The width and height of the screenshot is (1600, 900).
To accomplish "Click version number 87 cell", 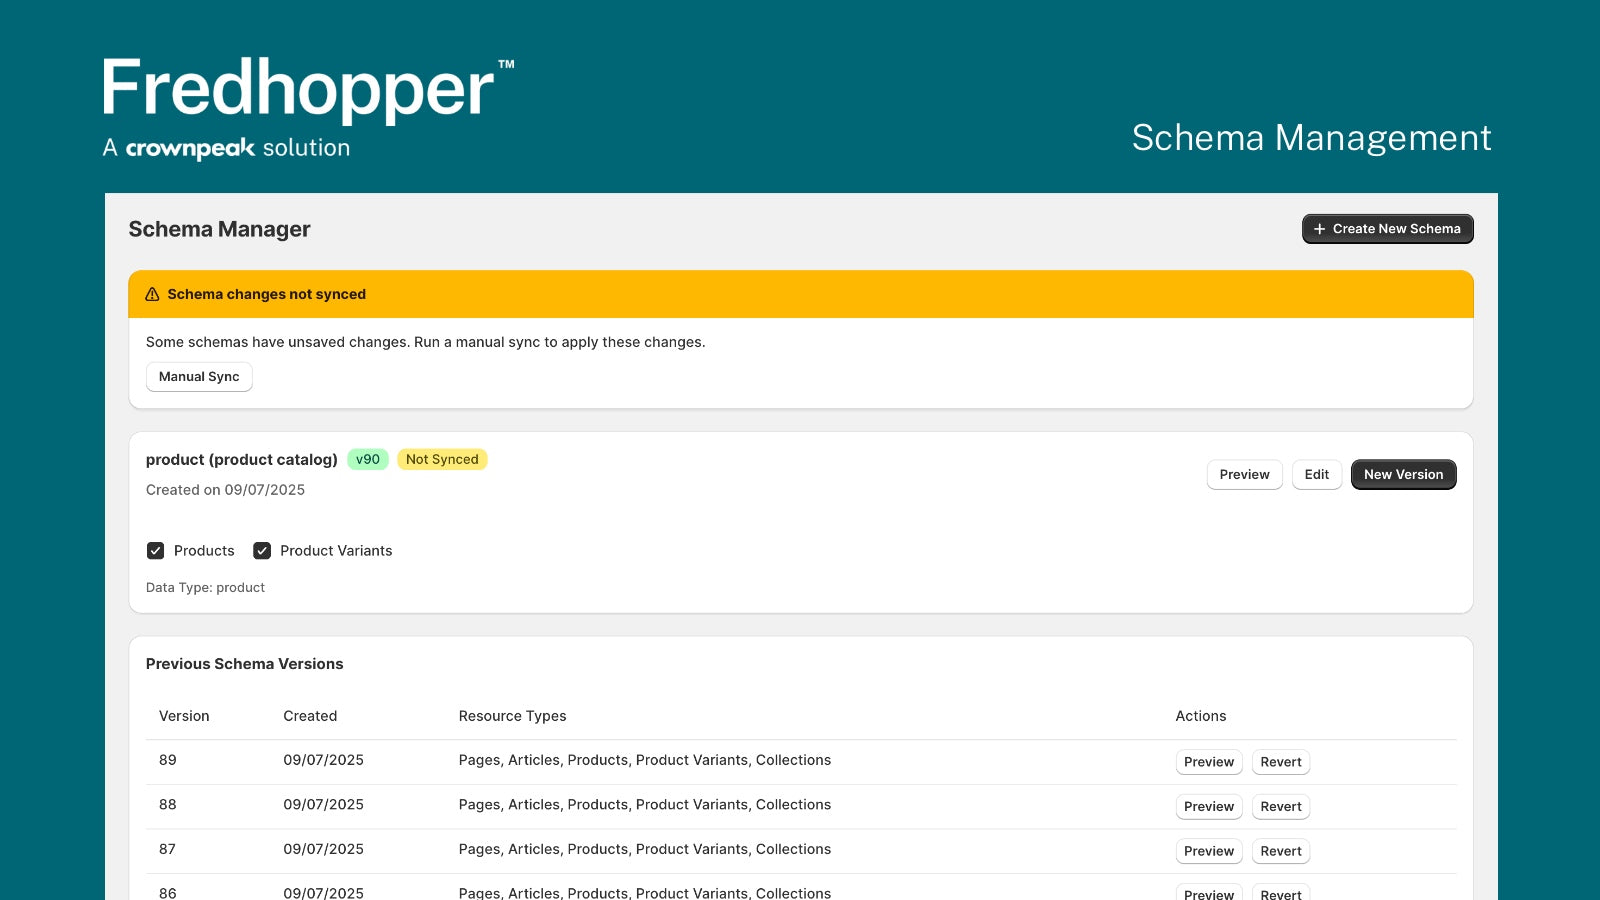I will tap(167, 849).
